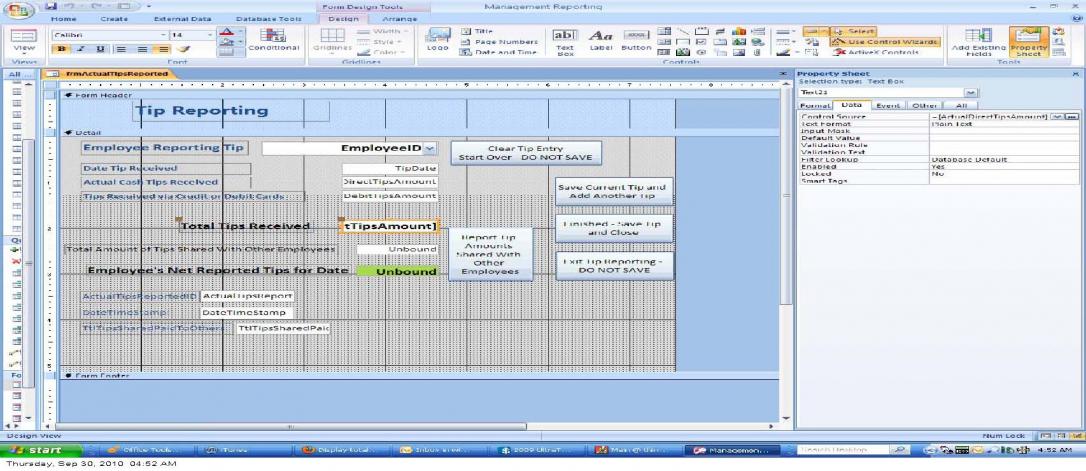Toggle the Property Sheet pane
Viewport: 1086px width, 471px height.
click(x=1029, y=42)
